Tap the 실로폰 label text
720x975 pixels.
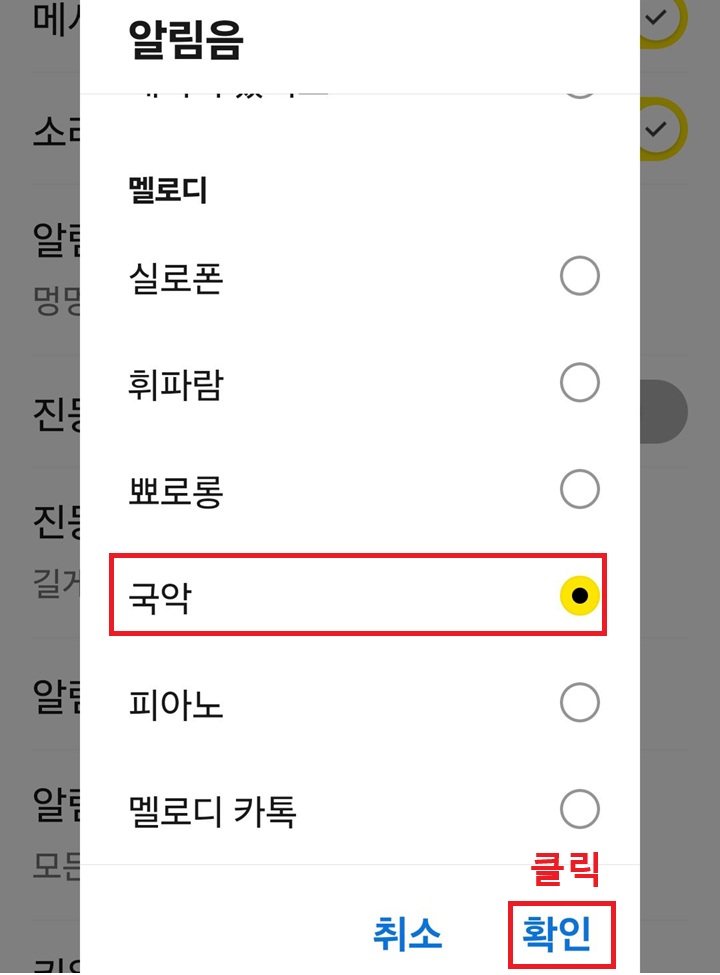tap(176, 276)
